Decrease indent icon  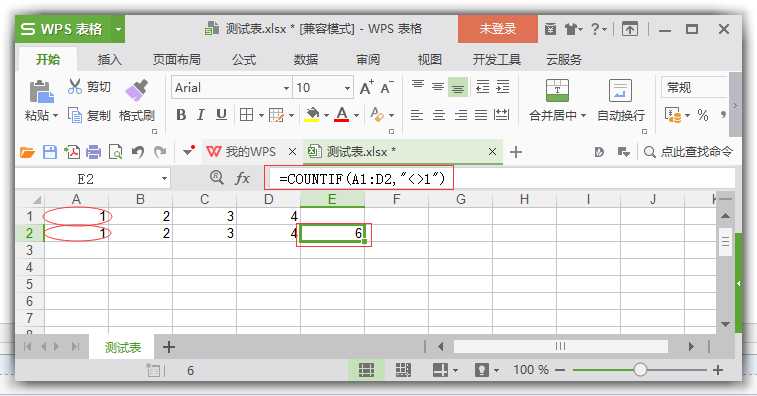482,87
